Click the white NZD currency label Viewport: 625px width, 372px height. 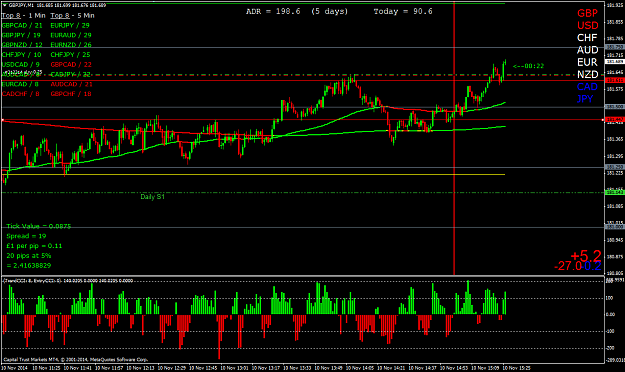click(588, 75)
